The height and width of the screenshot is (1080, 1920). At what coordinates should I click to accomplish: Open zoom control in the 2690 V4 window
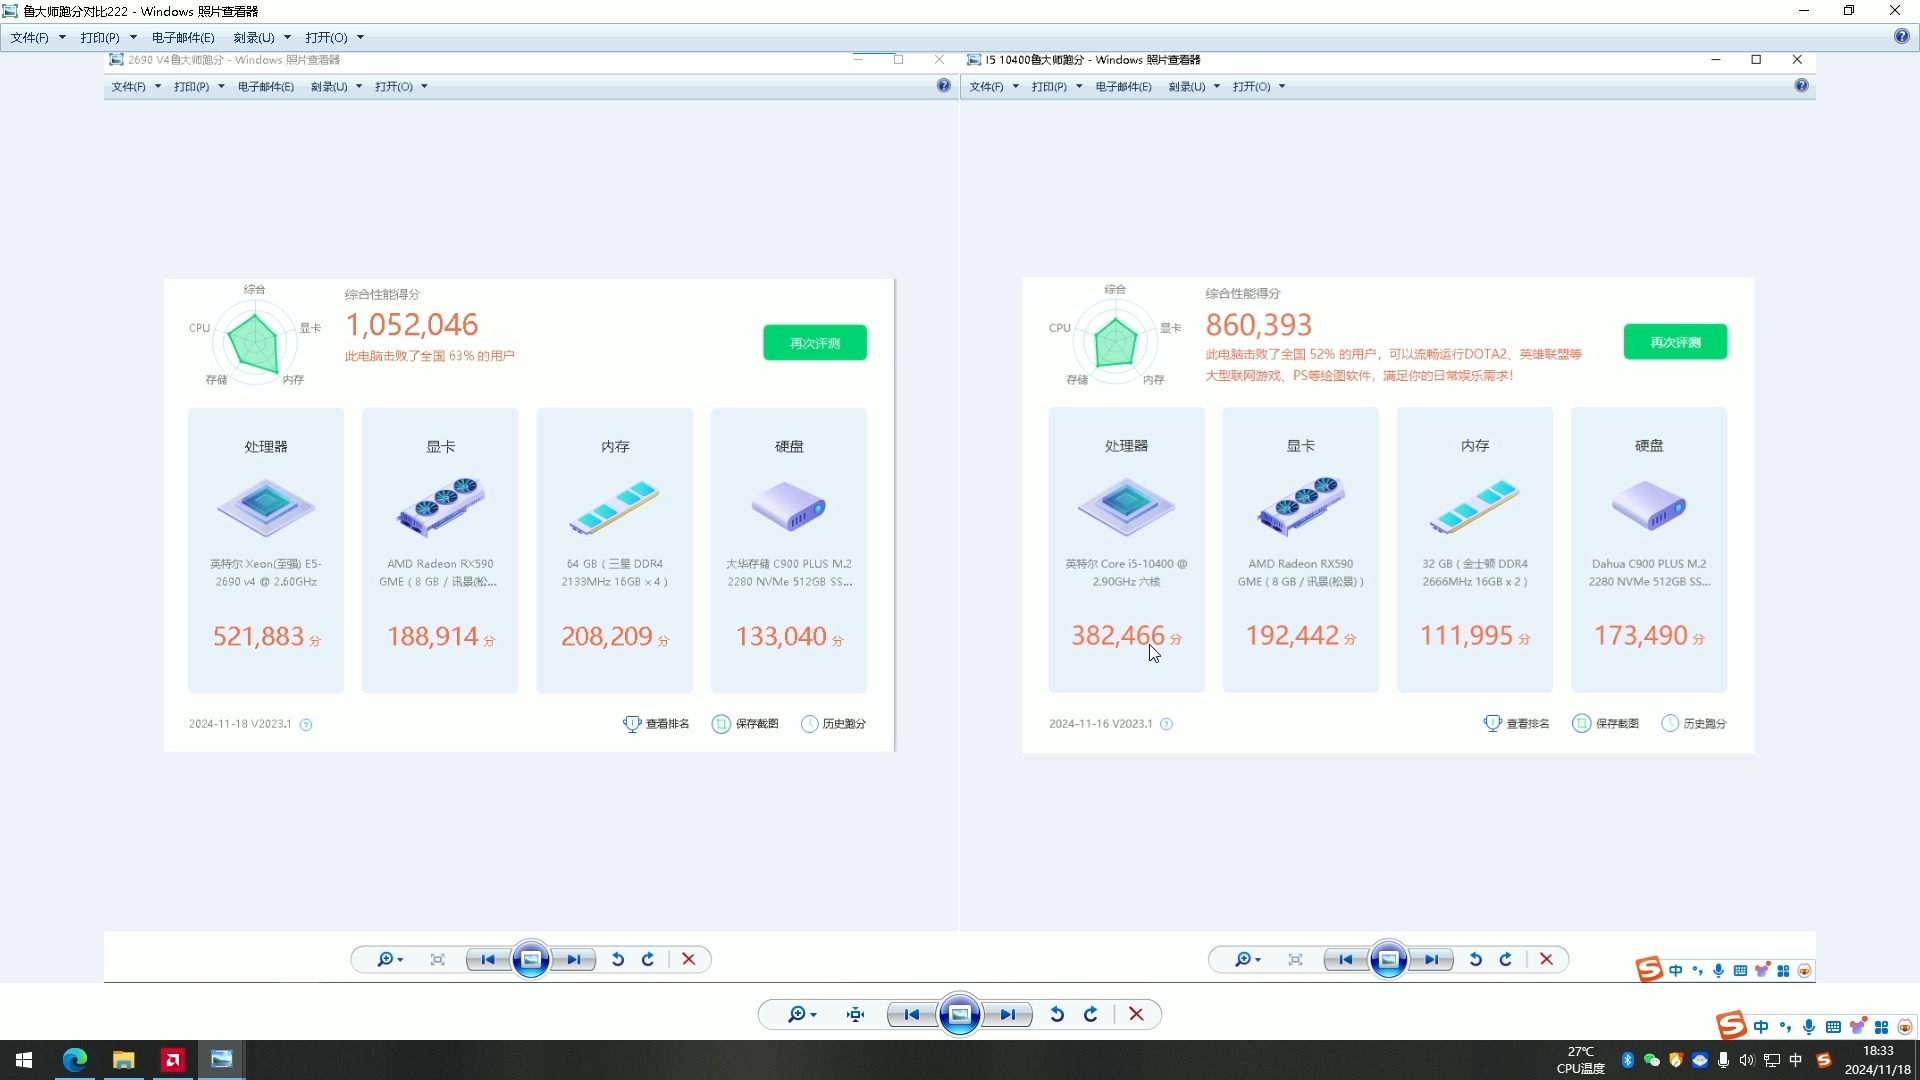389,960
